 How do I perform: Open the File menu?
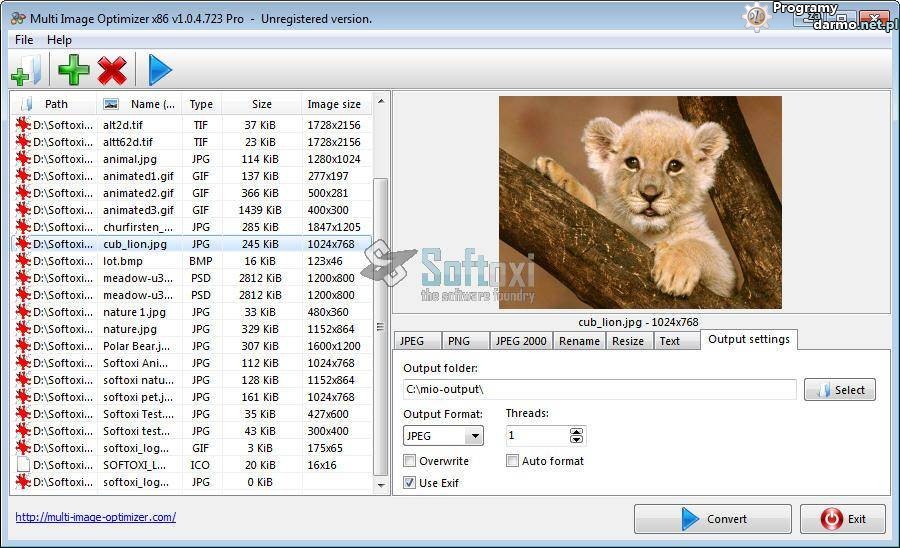click(x=24, y=40)
